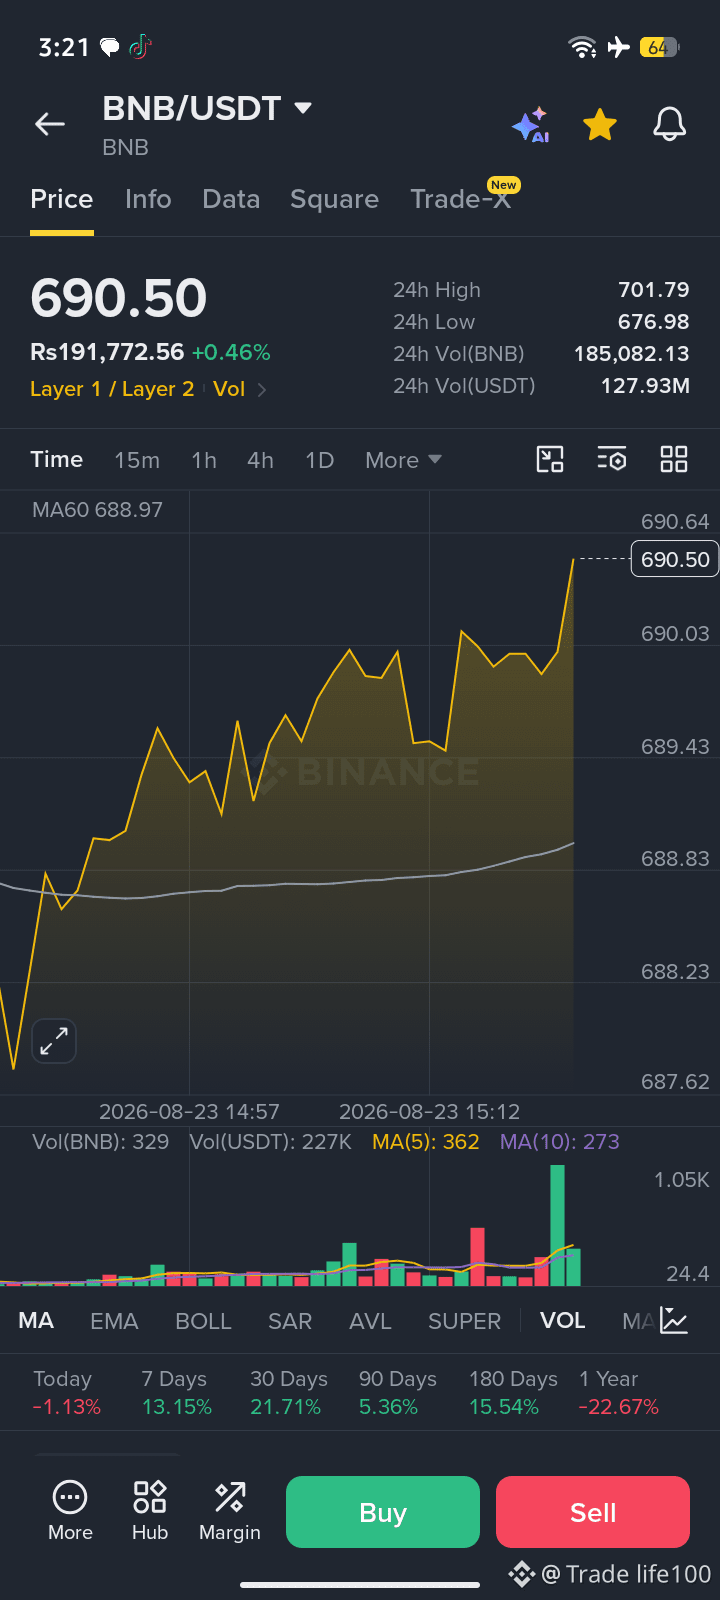The image size is (720, 1600).
Task: Toggle the AVL indicator
Action: (370, 1321)
